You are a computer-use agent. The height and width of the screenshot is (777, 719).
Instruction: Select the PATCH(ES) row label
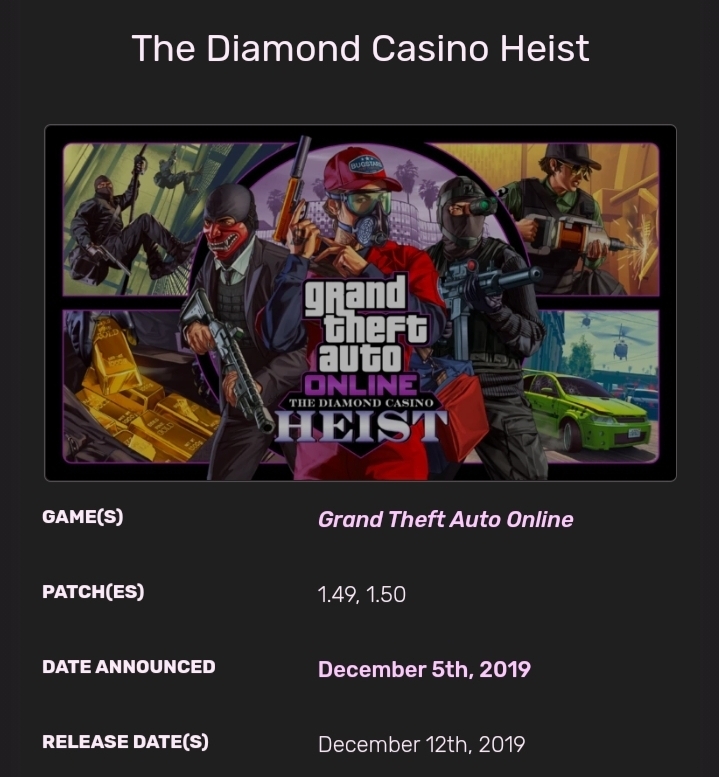tap(93, 592)
